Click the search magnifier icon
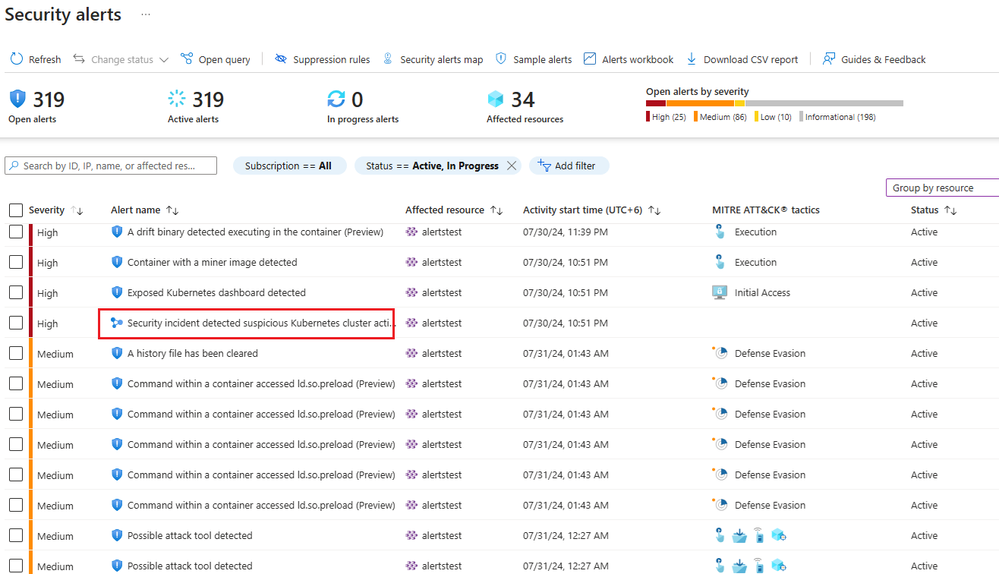Screen dimensions: 999x574 (x=14, y=166)
